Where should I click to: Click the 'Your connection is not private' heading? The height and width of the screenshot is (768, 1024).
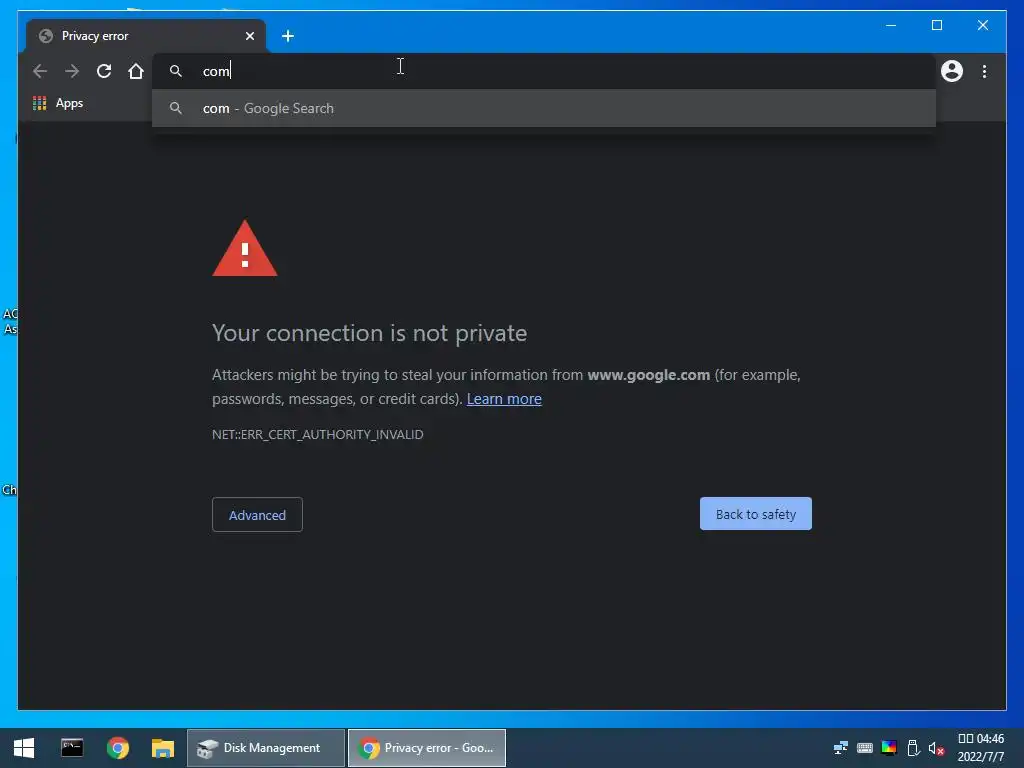tap(370, 334)
